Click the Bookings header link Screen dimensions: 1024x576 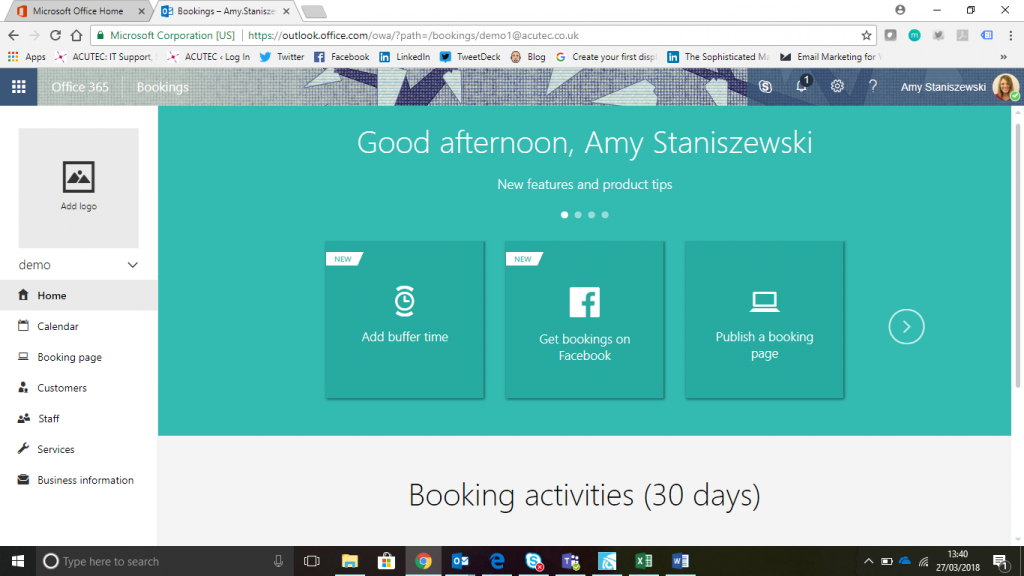pos(163,87)
